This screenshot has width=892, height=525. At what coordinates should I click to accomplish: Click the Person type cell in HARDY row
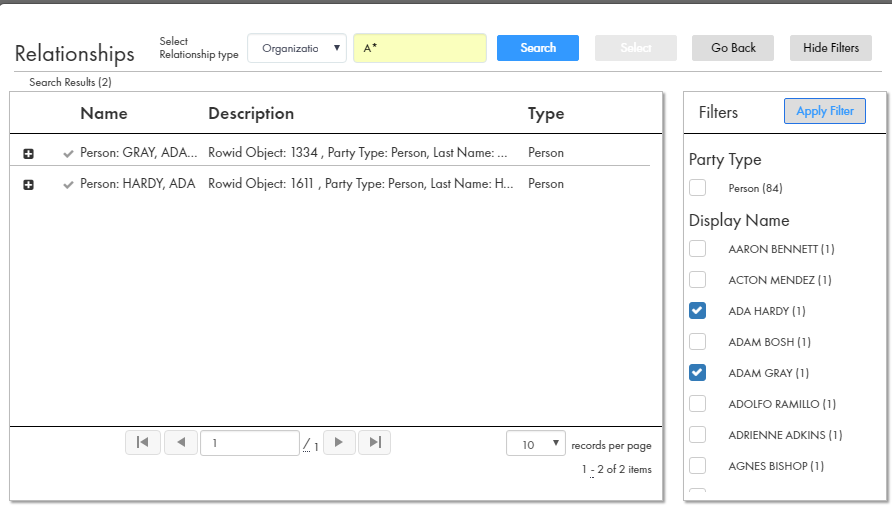(x=546, y=184)
